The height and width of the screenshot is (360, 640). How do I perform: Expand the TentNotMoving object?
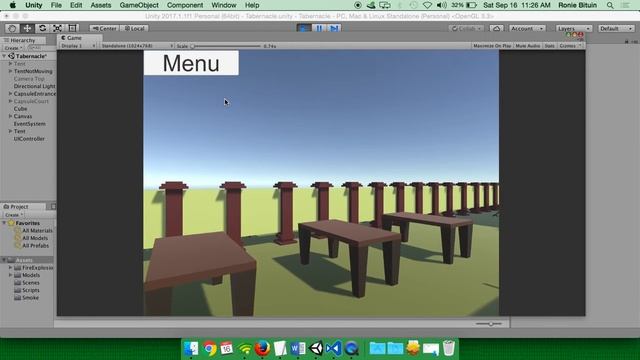point(10,71)
